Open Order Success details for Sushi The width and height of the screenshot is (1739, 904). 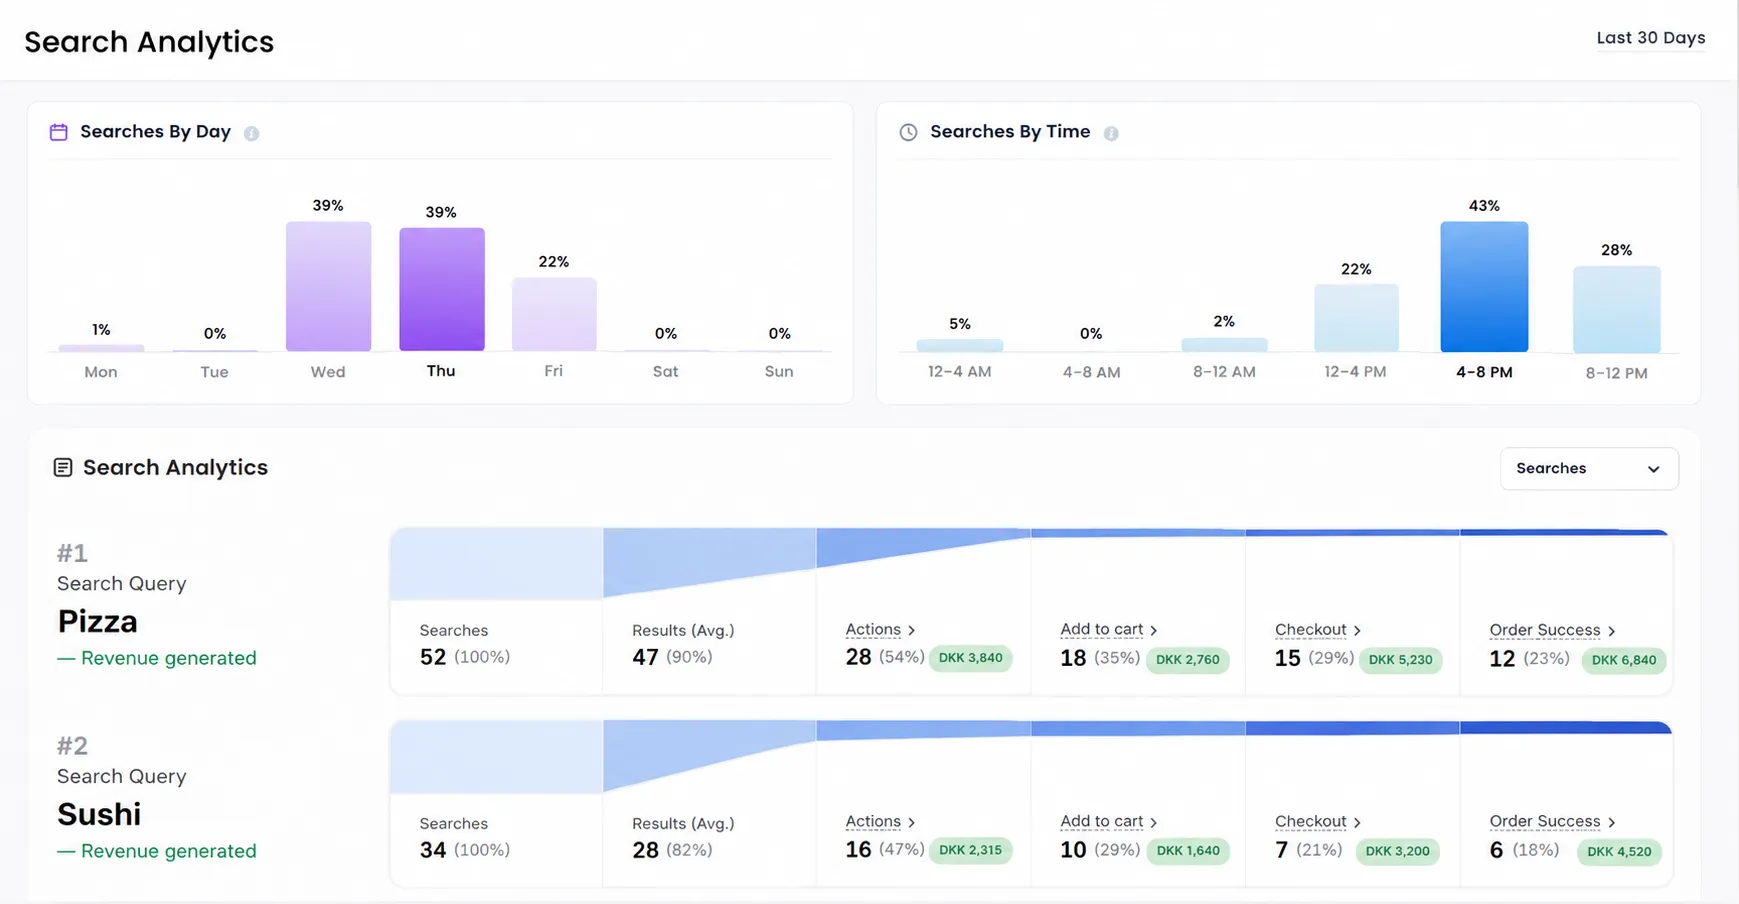1552,821
